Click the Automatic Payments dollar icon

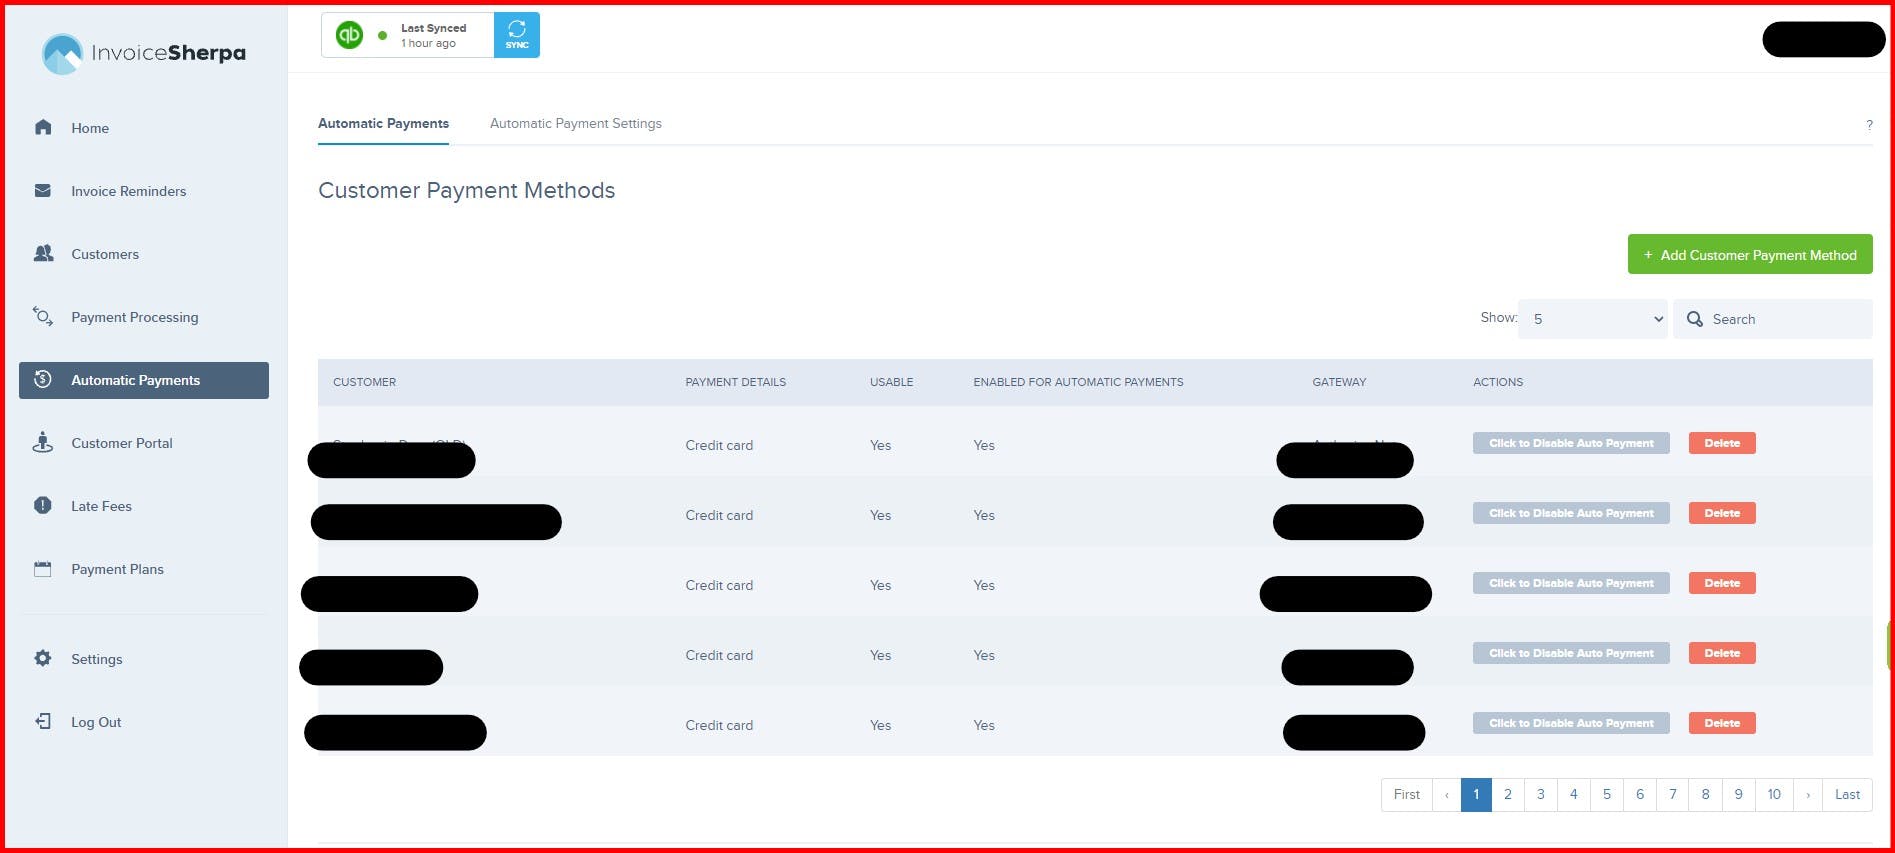(x=43, y=379)
